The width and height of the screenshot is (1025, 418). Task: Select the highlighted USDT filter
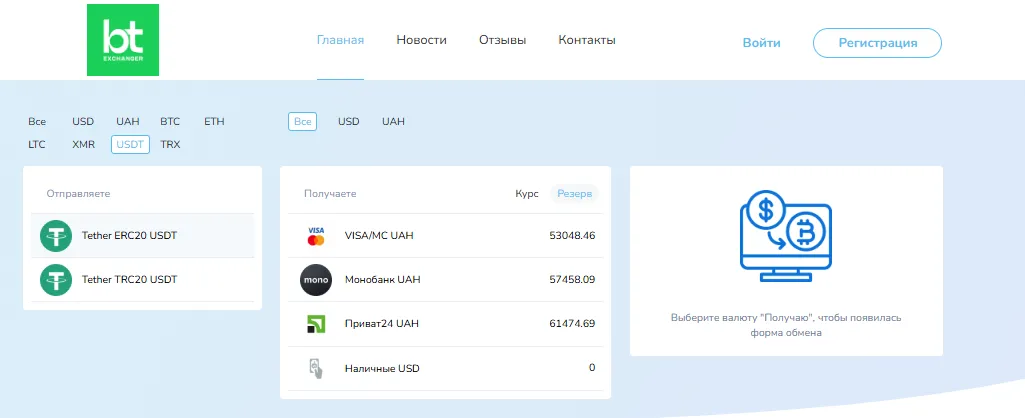(x=130, y=145)
